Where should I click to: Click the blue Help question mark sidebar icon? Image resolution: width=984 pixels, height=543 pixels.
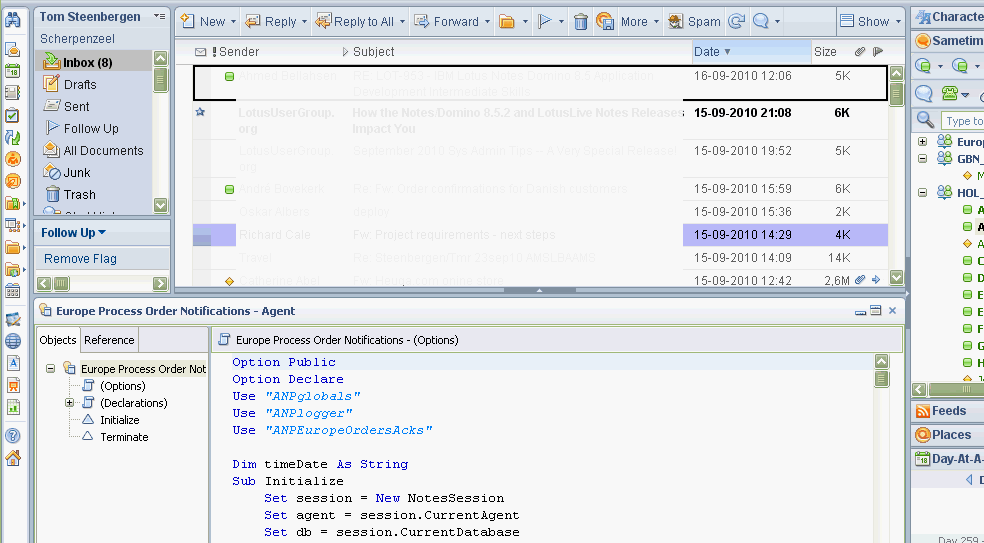click(x=13, y=436)
